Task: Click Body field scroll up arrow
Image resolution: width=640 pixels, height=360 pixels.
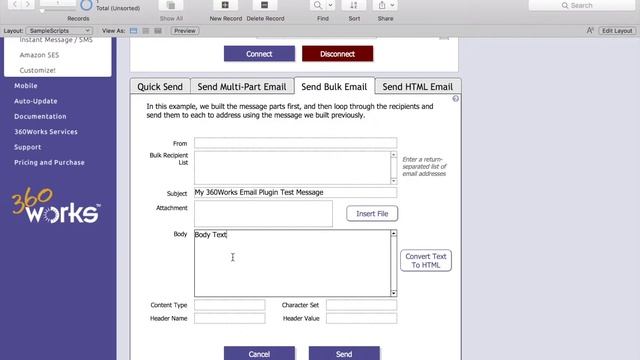Action: coord(393,233)
